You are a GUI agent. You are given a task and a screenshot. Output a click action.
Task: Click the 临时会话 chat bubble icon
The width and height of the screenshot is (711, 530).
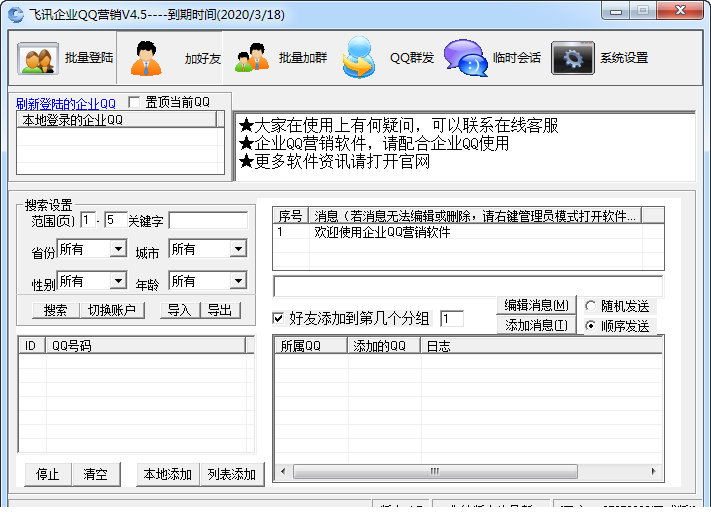coord(466,58)
